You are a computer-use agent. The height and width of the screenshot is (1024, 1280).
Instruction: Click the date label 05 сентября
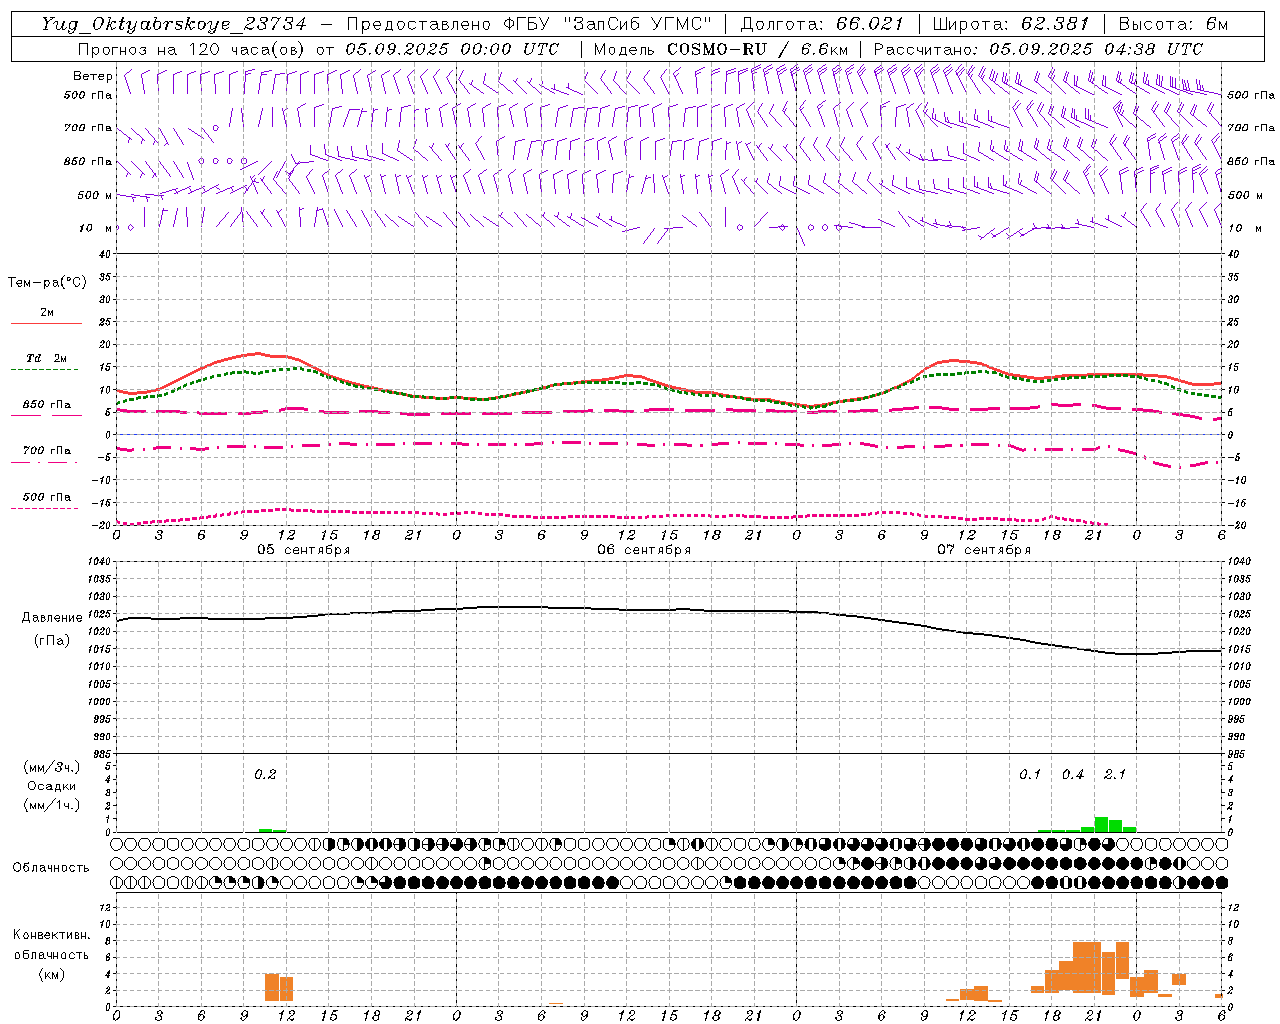point(304,550)
